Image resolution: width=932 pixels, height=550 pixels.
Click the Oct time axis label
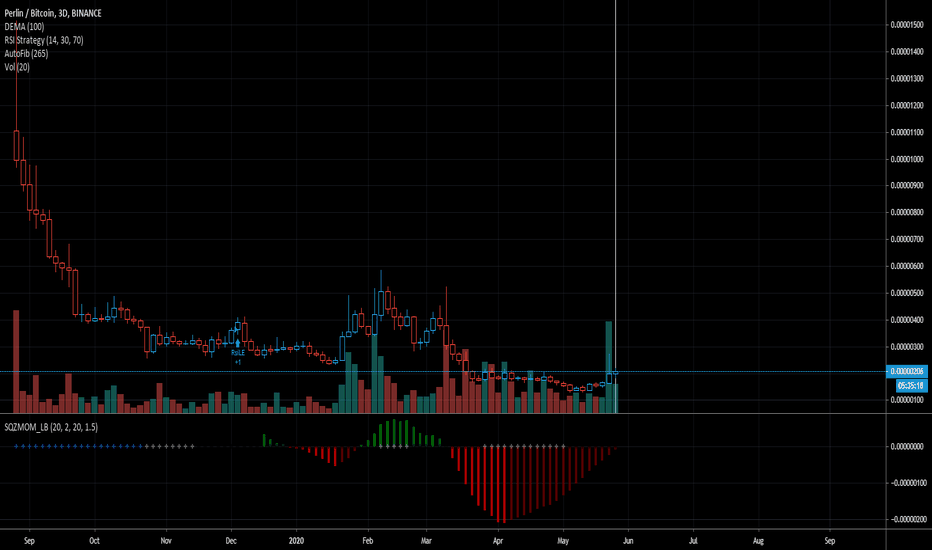[95, 540]
